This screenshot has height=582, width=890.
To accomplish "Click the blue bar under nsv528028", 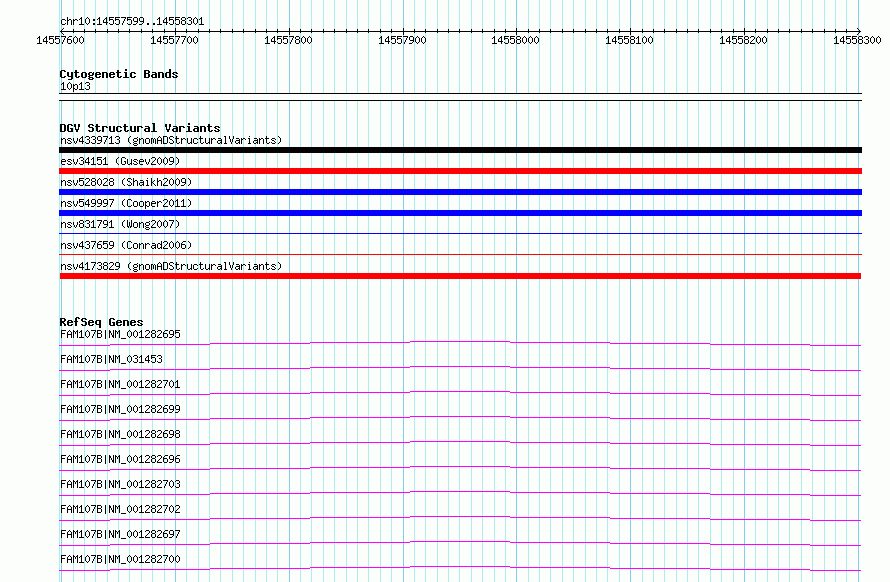I will [x=460, y=192].
